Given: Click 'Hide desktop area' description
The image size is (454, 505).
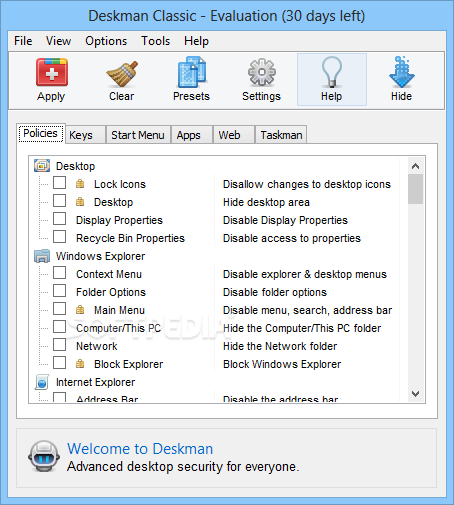Looking at the screenshot, I should coord(266,202).
